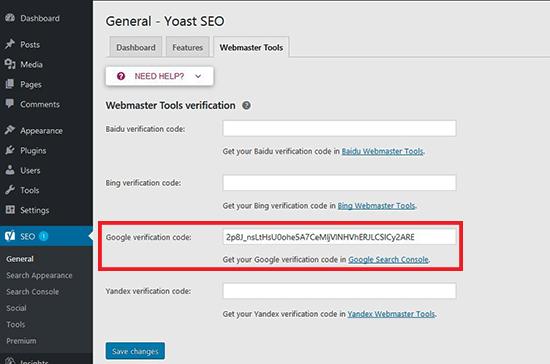Click the Dashboard gauge icon in sidebar
550x364 pixels.
pyautogui.click(x=10, y=18)
